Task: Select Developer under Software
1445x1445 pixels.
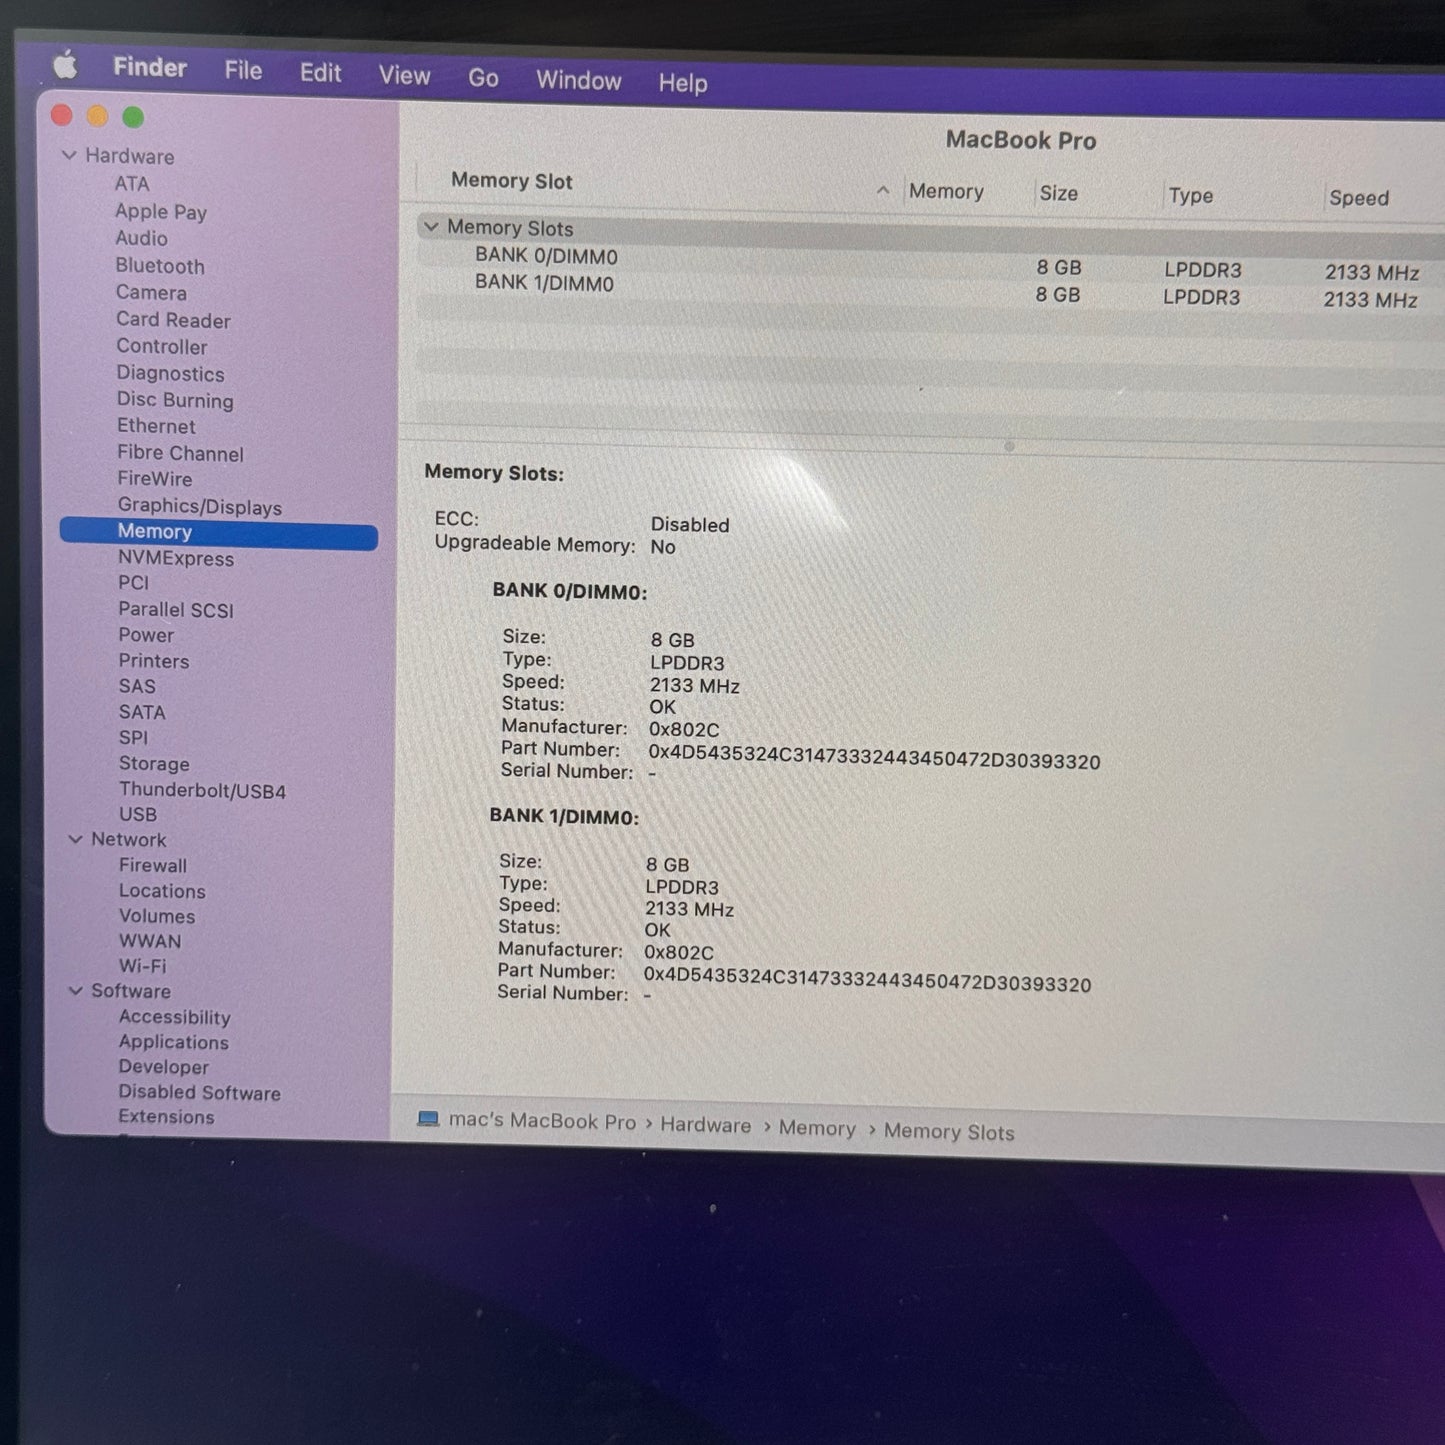Action: 164,1067
